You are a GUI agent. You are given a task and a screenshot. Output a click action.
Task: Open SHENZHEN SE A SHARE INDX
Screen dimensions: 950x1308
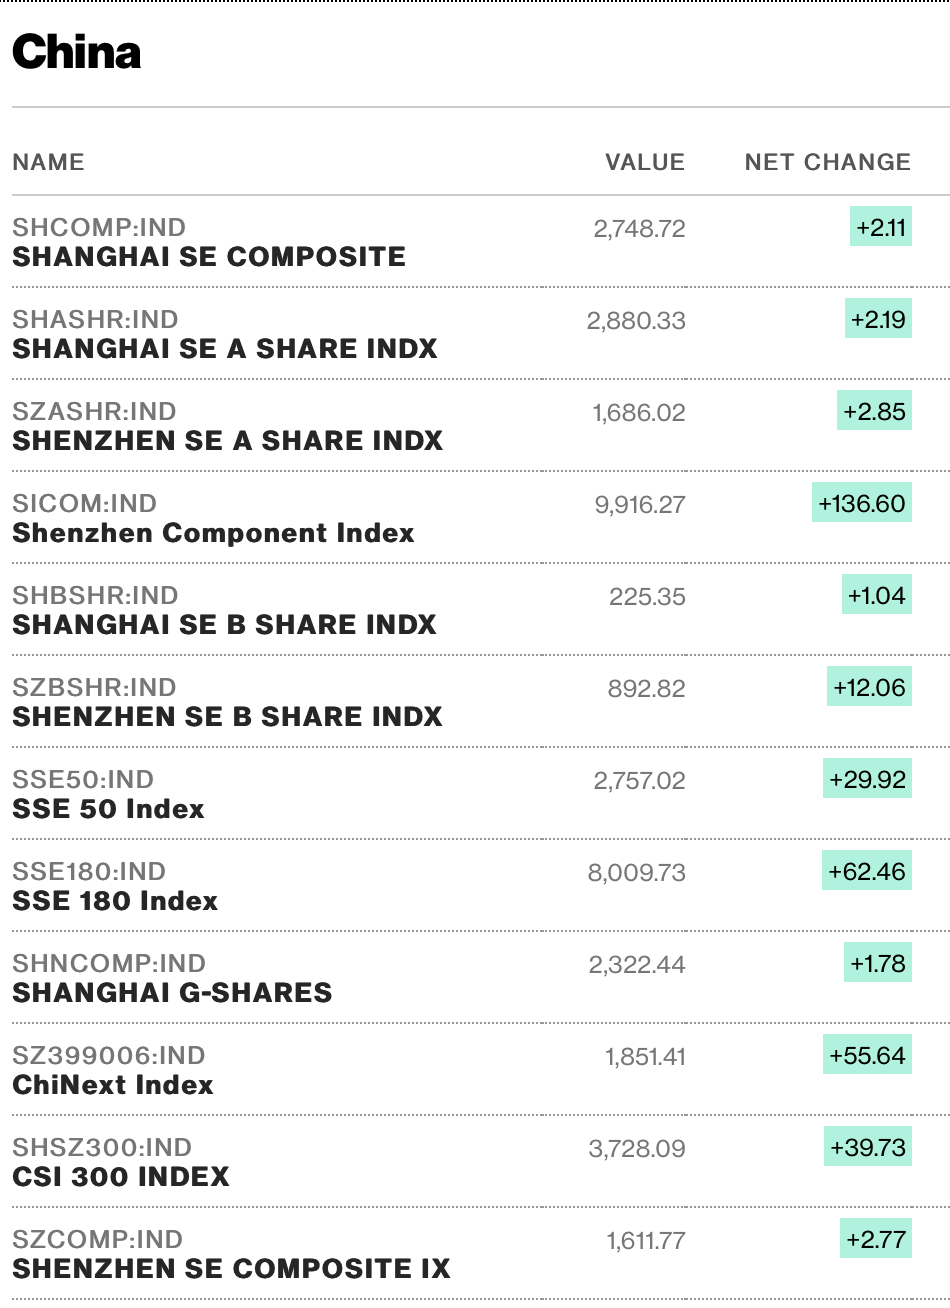pyautogui.click(x=227, y=441)
